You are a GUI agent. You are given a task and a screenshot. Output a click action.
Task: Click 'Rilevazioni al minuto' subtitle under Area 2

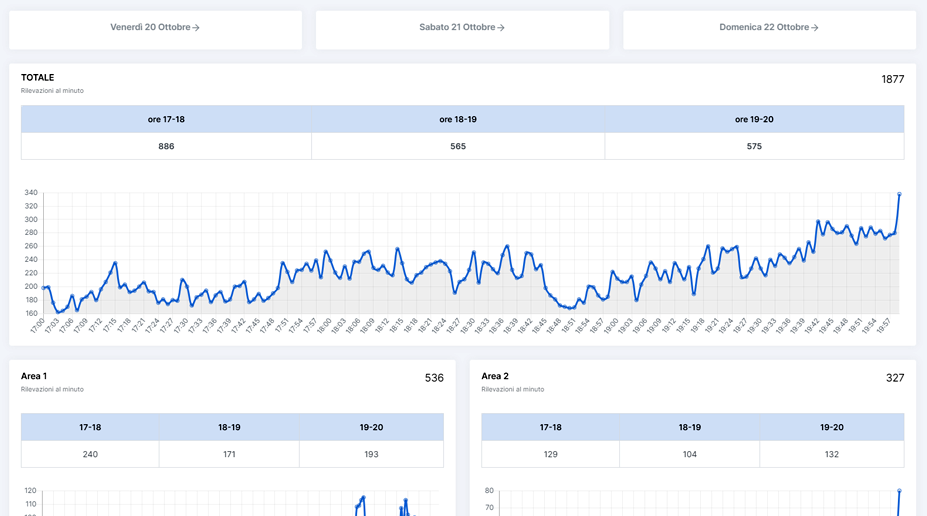pos(513,390)
